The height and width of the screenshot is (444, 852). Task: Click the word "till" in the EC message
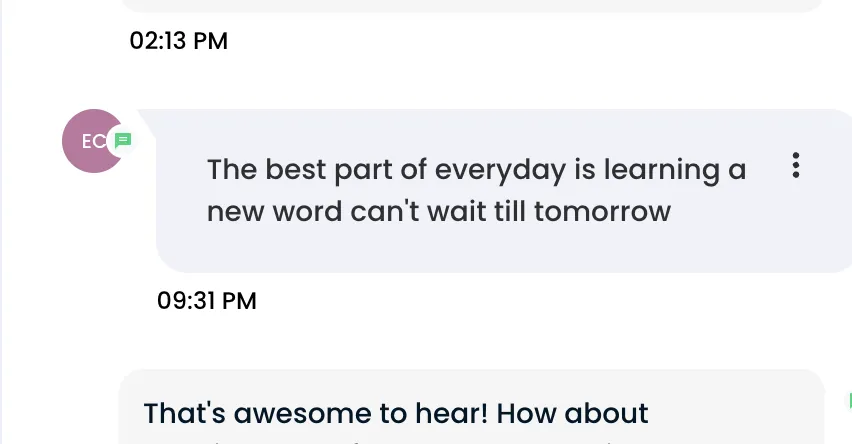tap(510, 211)
